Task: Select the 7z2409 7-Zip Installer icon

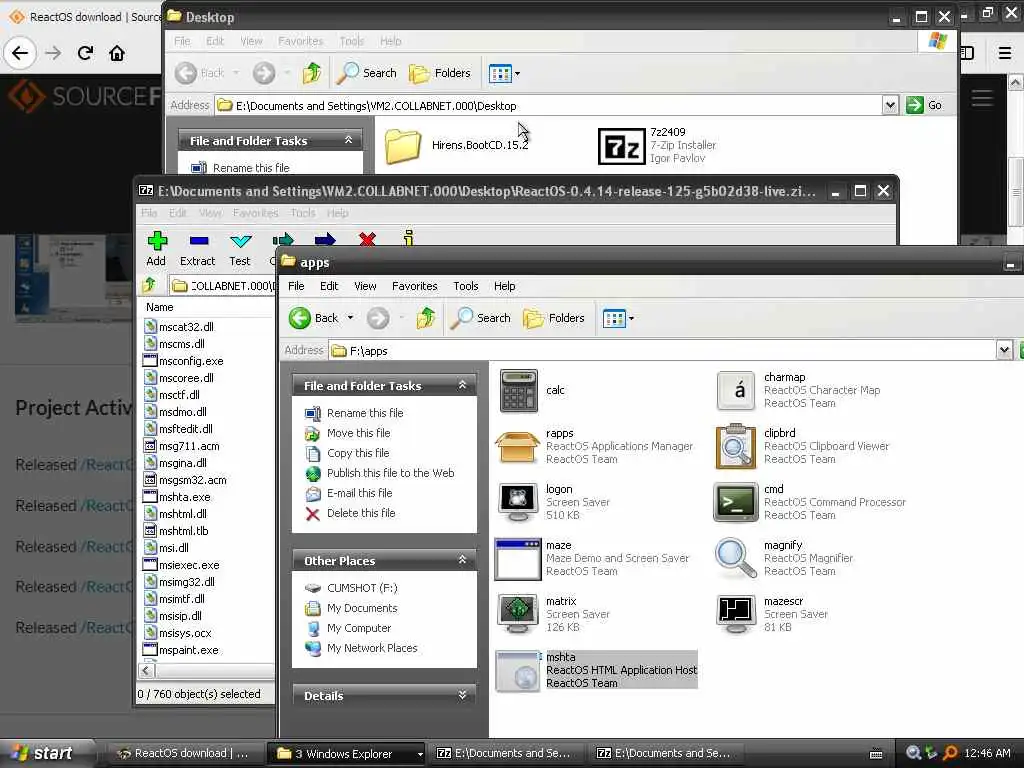Action: tap(621, 146)
